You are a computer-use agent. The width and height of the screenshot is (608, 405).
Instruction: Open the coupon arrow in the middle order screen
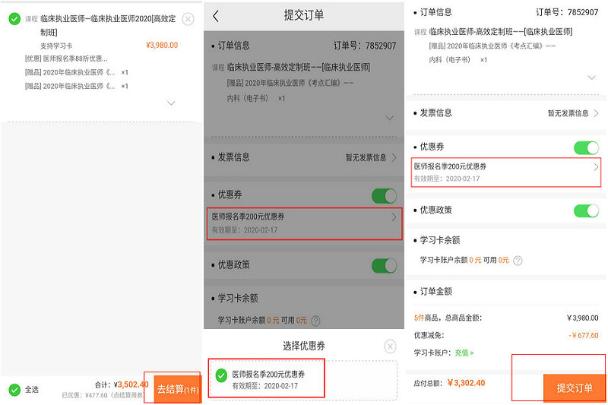[x=393, y=217]
